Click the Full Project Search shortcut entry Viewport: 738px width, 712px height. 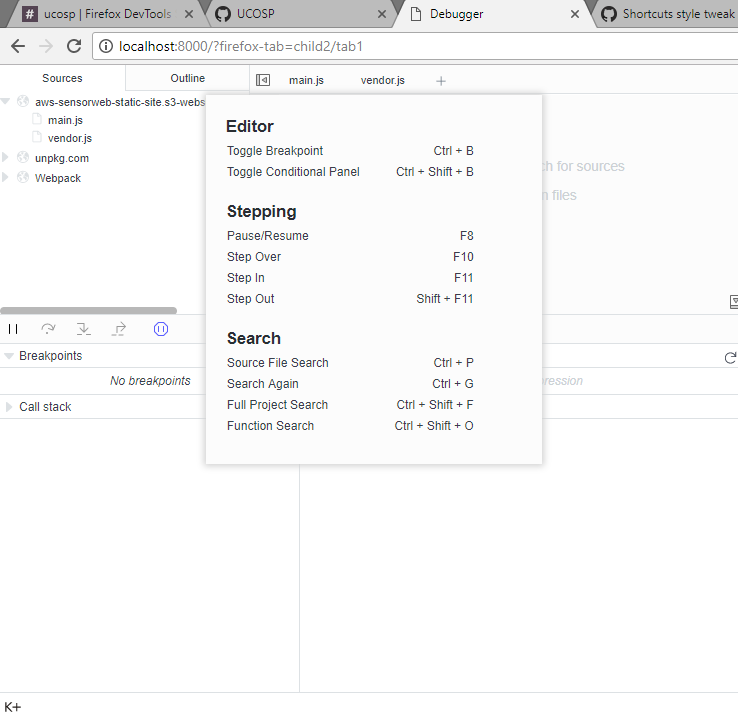[350, 405]
